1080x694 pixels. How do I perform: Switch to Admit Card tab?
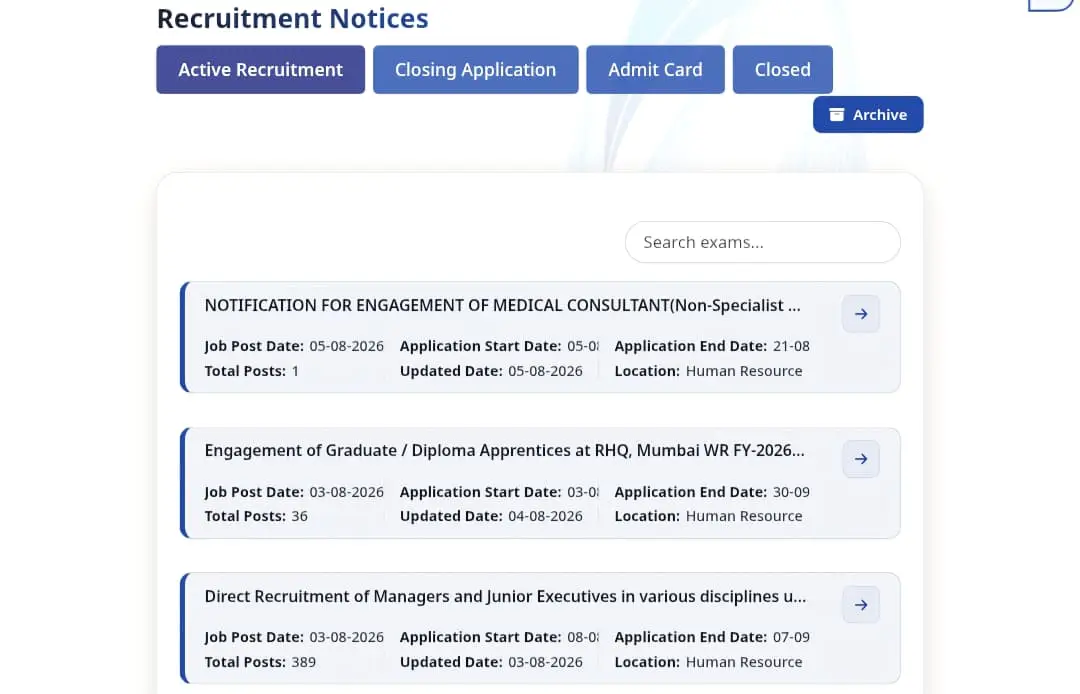655,70
